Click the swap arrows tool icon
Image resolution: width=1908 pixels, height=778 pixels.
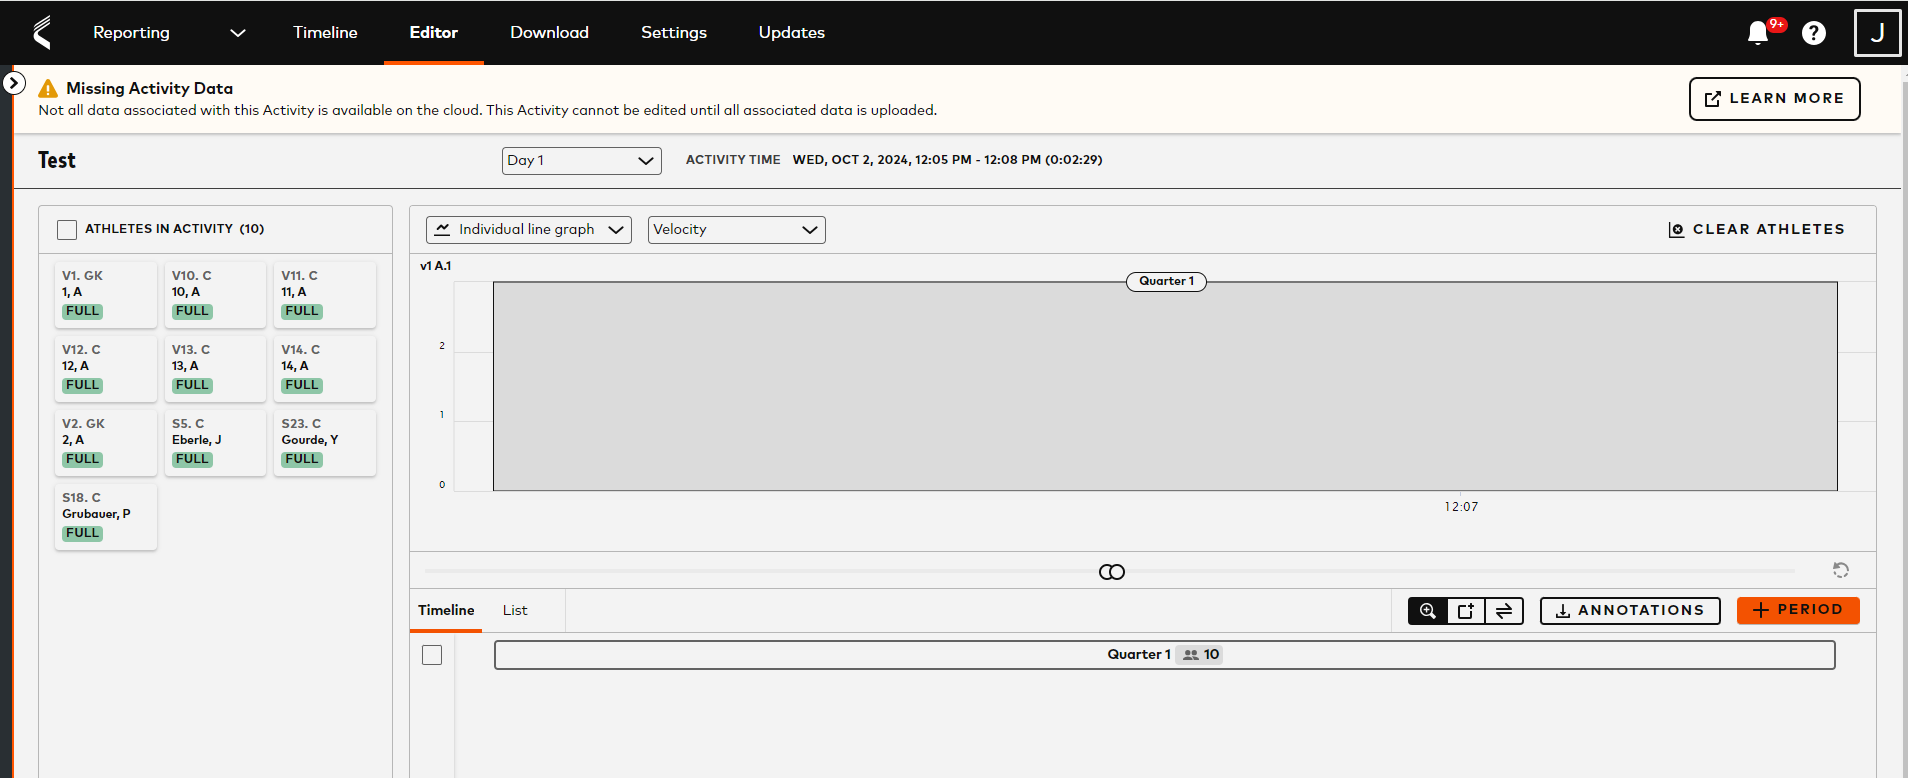tap(1504, 611)
